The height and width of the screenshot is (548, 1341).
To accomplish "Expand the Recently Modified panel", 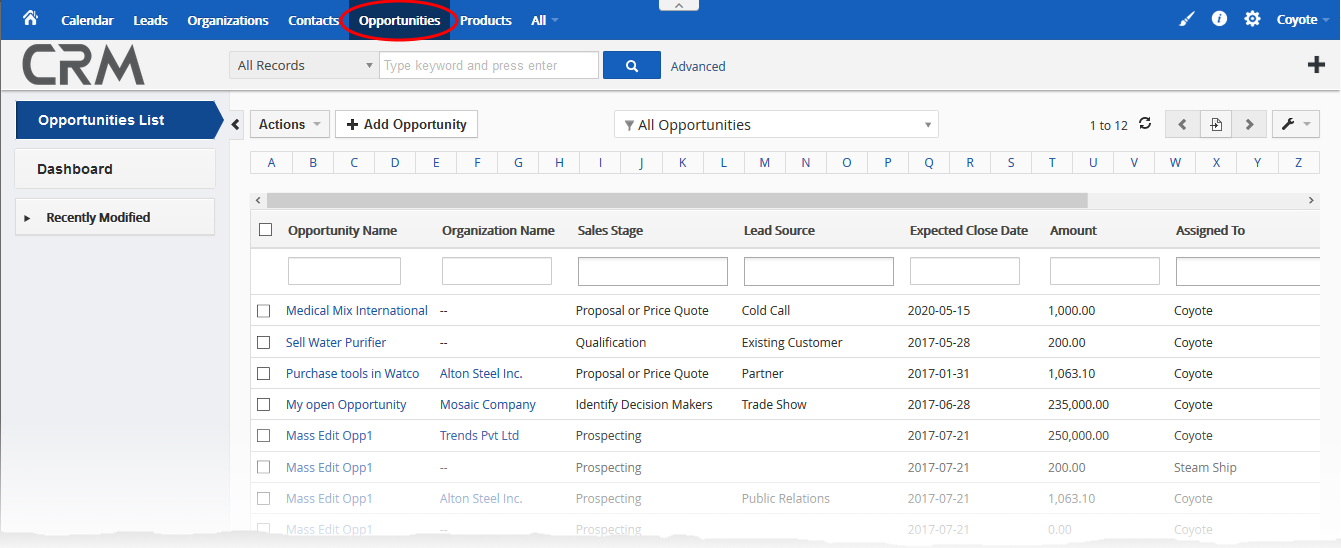I will click(x=115, y=217).
